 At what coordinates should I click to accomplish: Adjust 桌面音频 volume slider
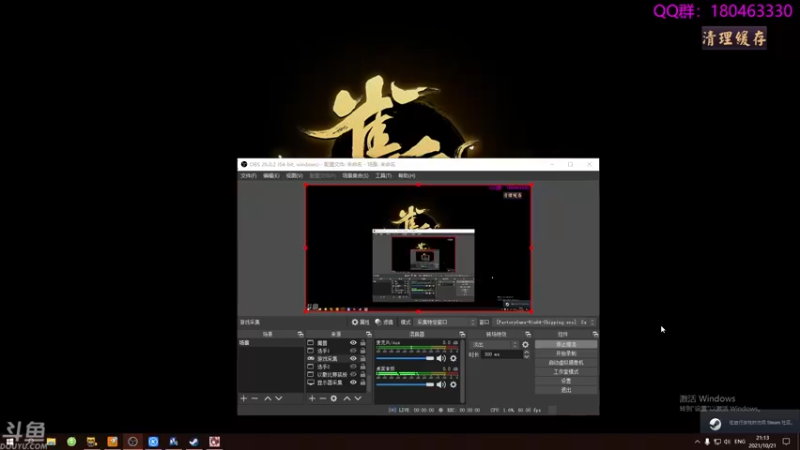click(x=405, y=385)
